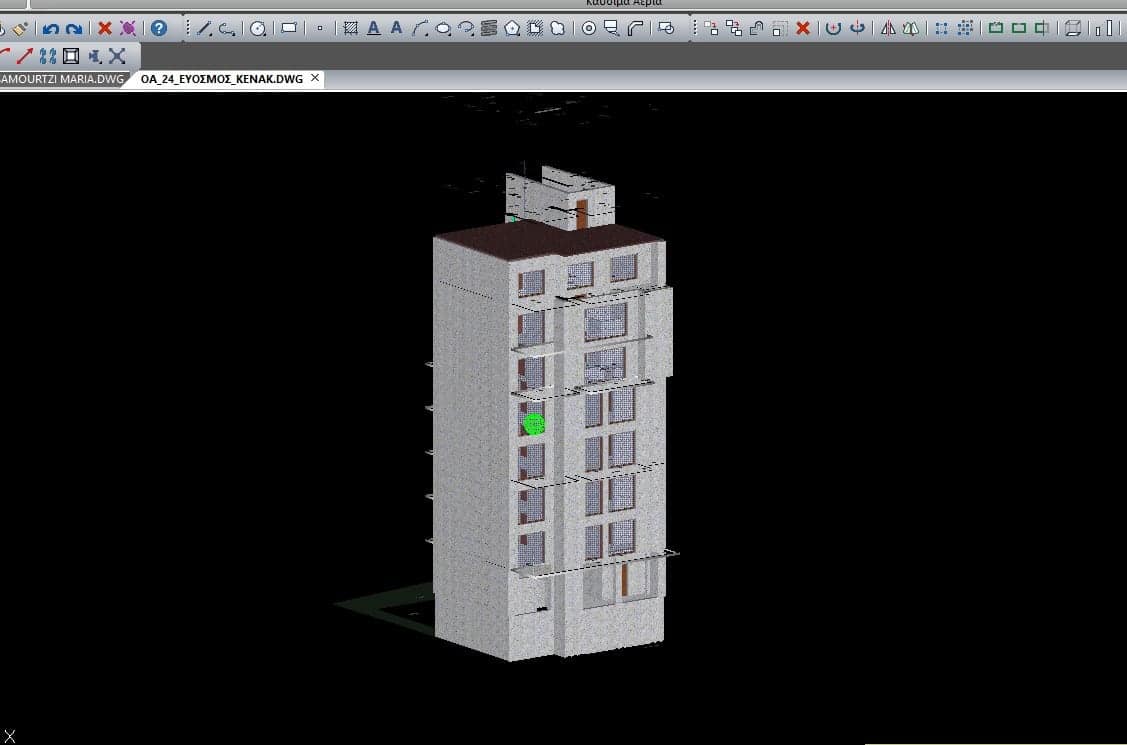Choose the underlined A text tool
Screen dimensions: 1127x745
pyautogui.click(x=374, y=28)
